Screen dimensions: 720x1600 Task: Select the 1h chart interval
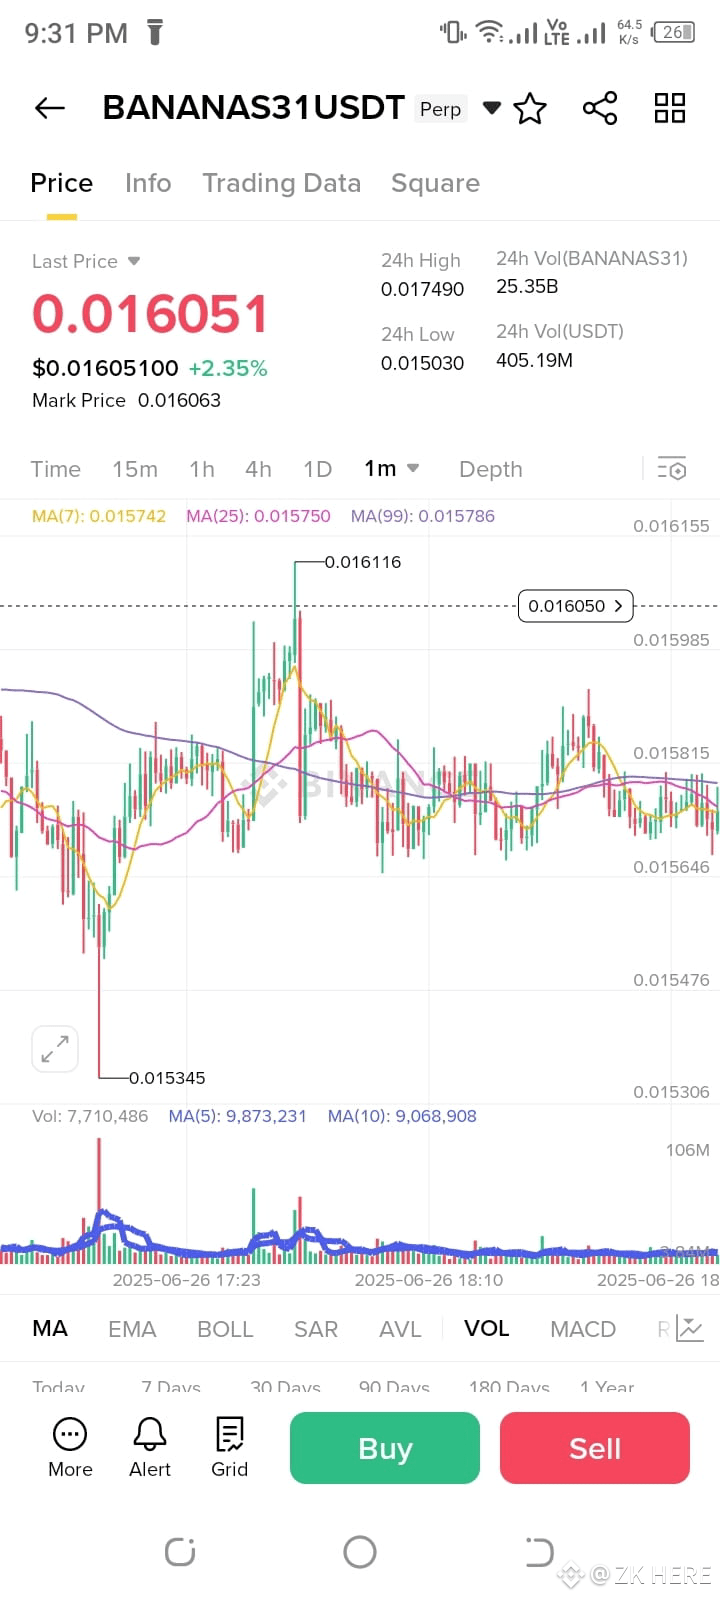[x=202, y=469]
